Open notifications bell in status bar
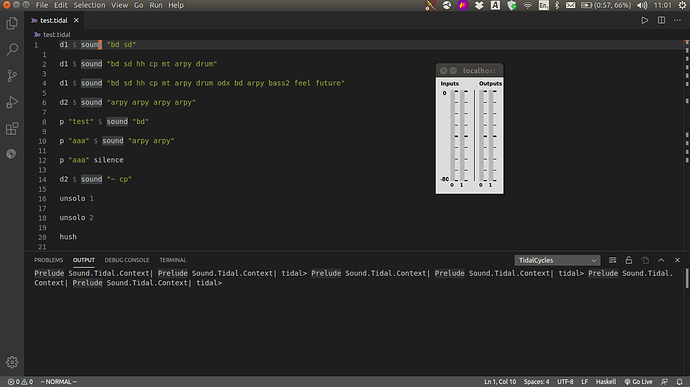The image size is (690, 387). (679, 382)
